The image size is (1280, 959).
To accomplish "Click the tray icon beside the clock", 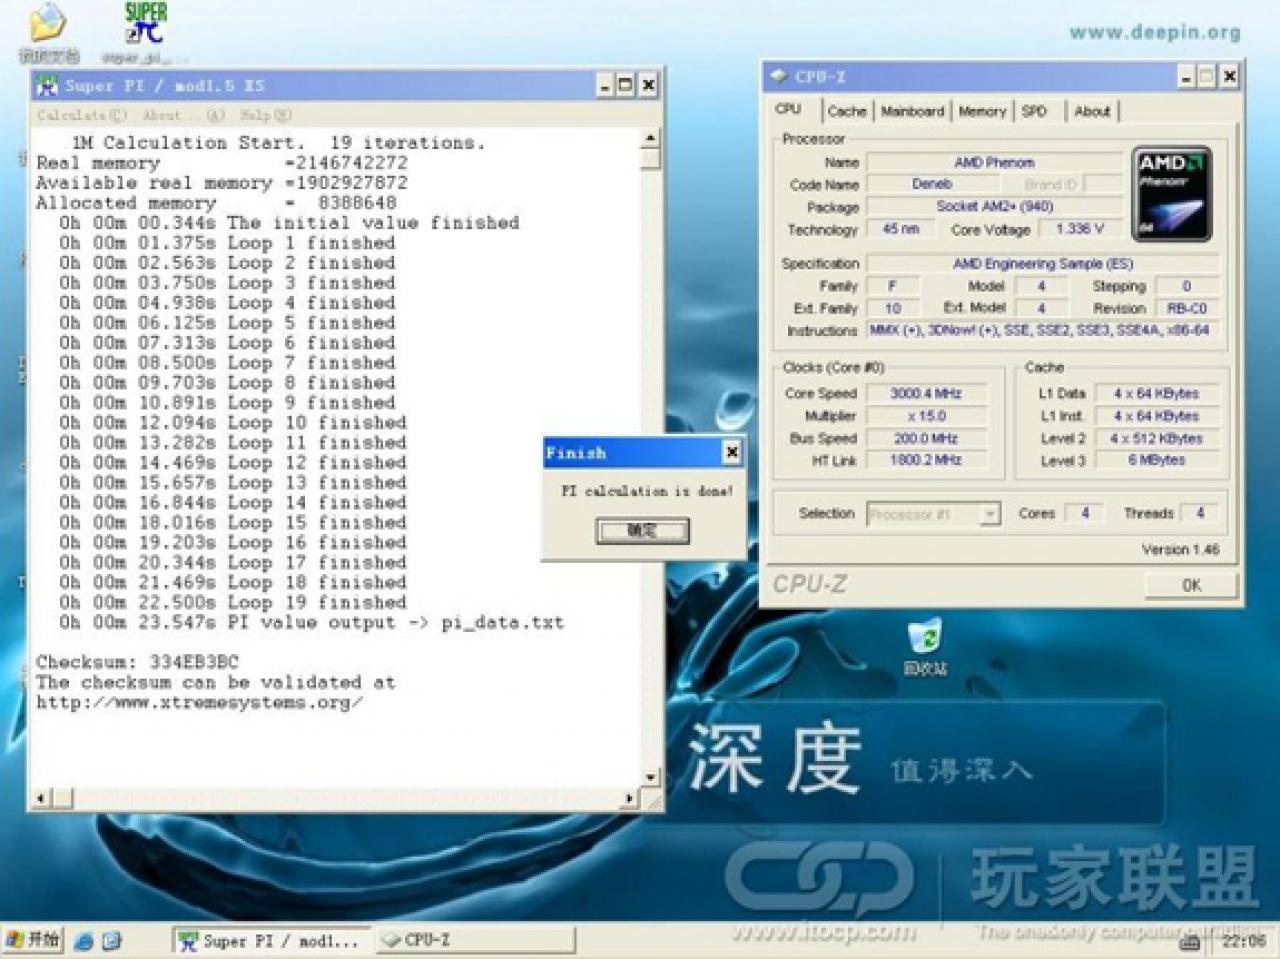I will 1190,942.
